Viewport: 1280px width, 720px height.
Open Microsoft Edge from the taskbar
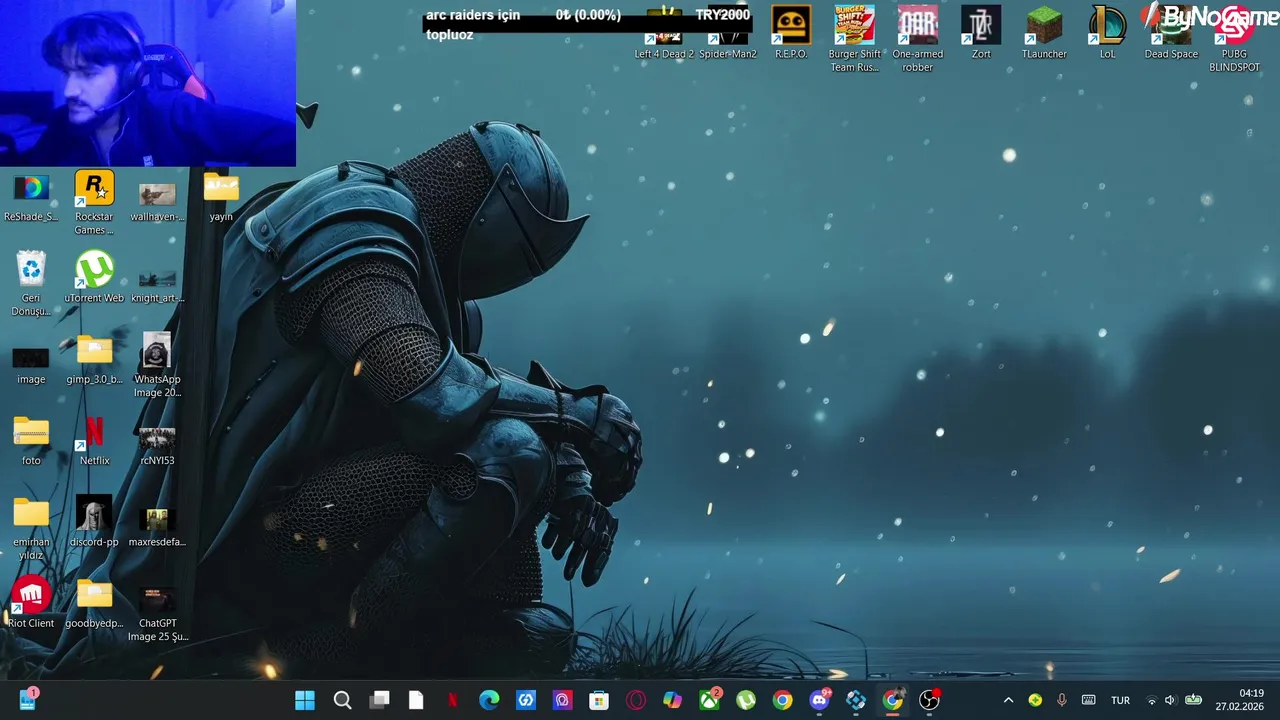(489, 700)
